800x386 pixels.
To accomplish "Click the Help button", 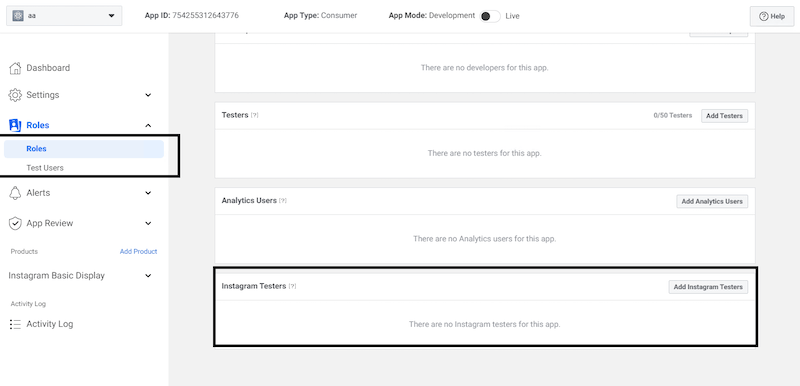I will pos(772,16).
